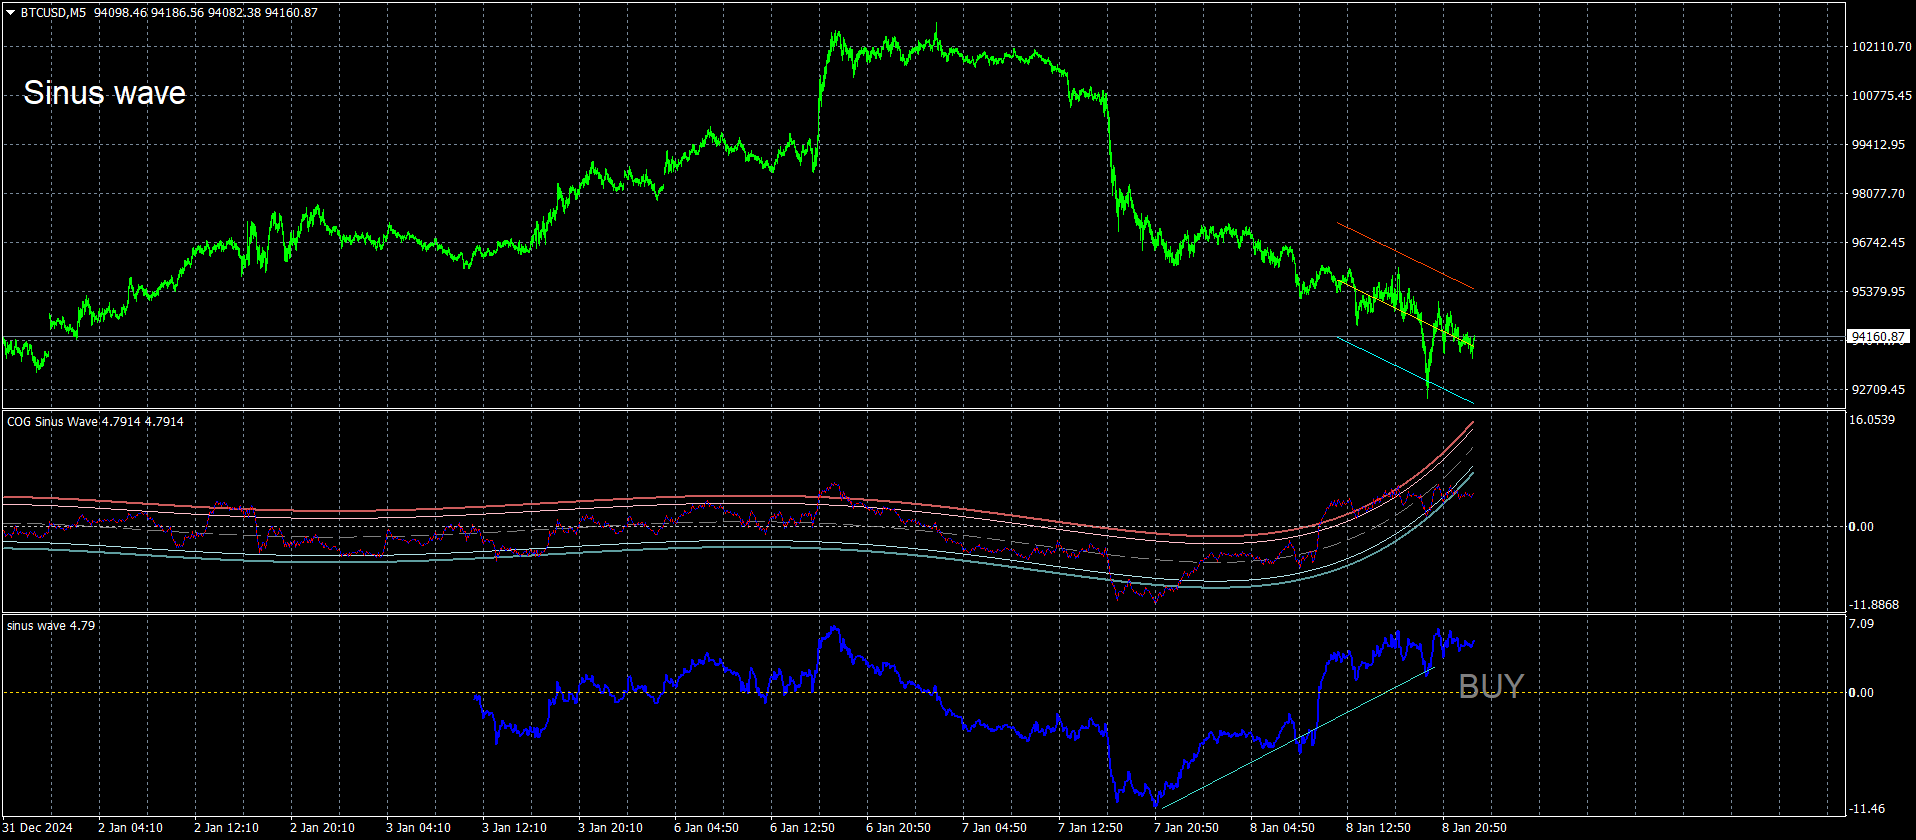Click the 6 Jan 12:50 time label
The width and height of the screenshot is (1916, 840).
tap(803, 828)
